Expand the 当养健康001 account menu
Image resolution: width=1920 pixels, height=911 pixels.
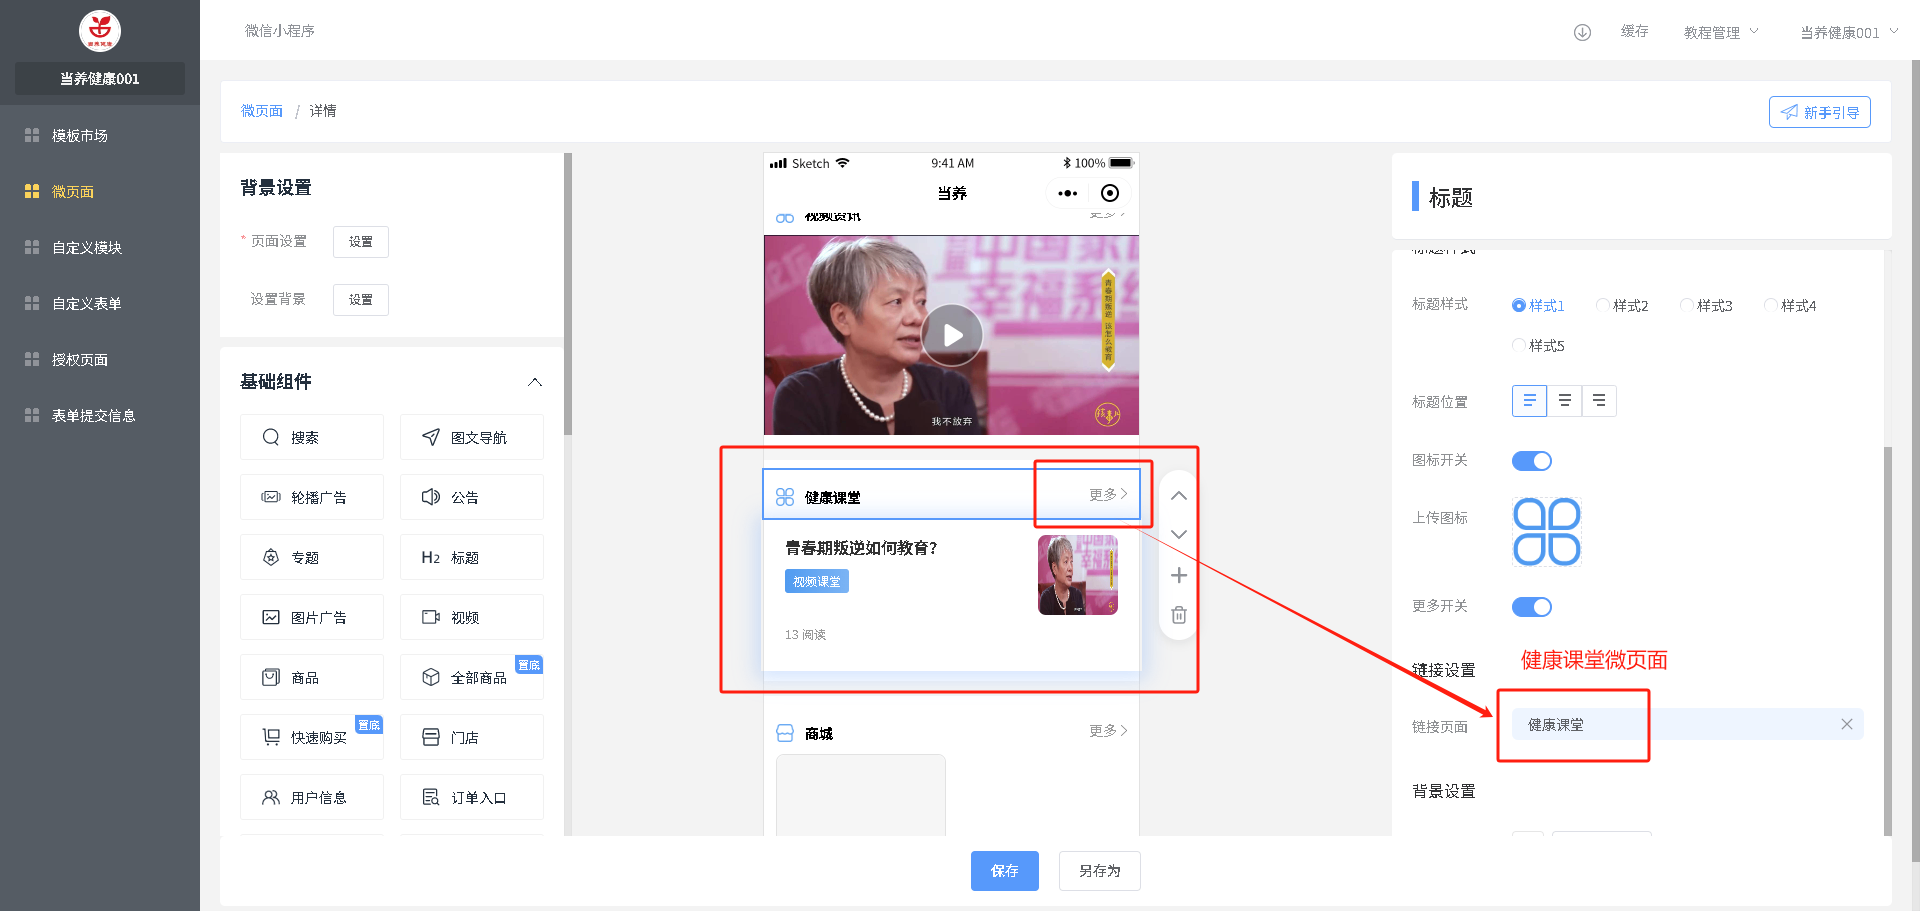[1848, 32]
